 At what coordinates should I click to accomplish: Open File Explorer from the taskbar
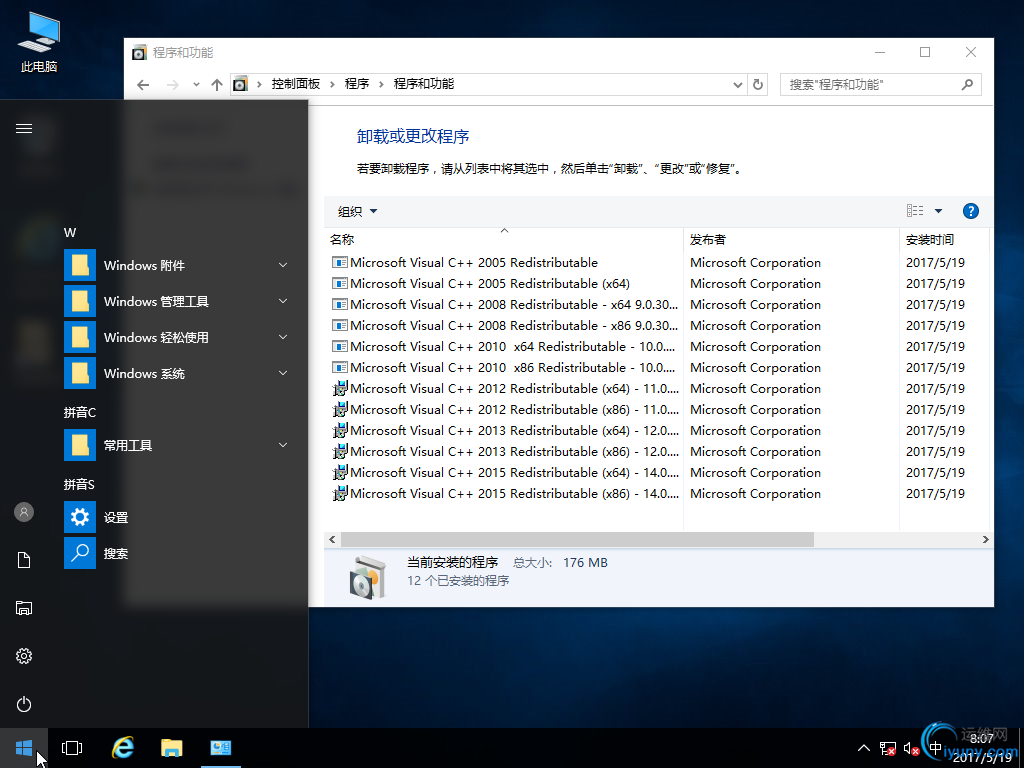[x=172, y=748]
